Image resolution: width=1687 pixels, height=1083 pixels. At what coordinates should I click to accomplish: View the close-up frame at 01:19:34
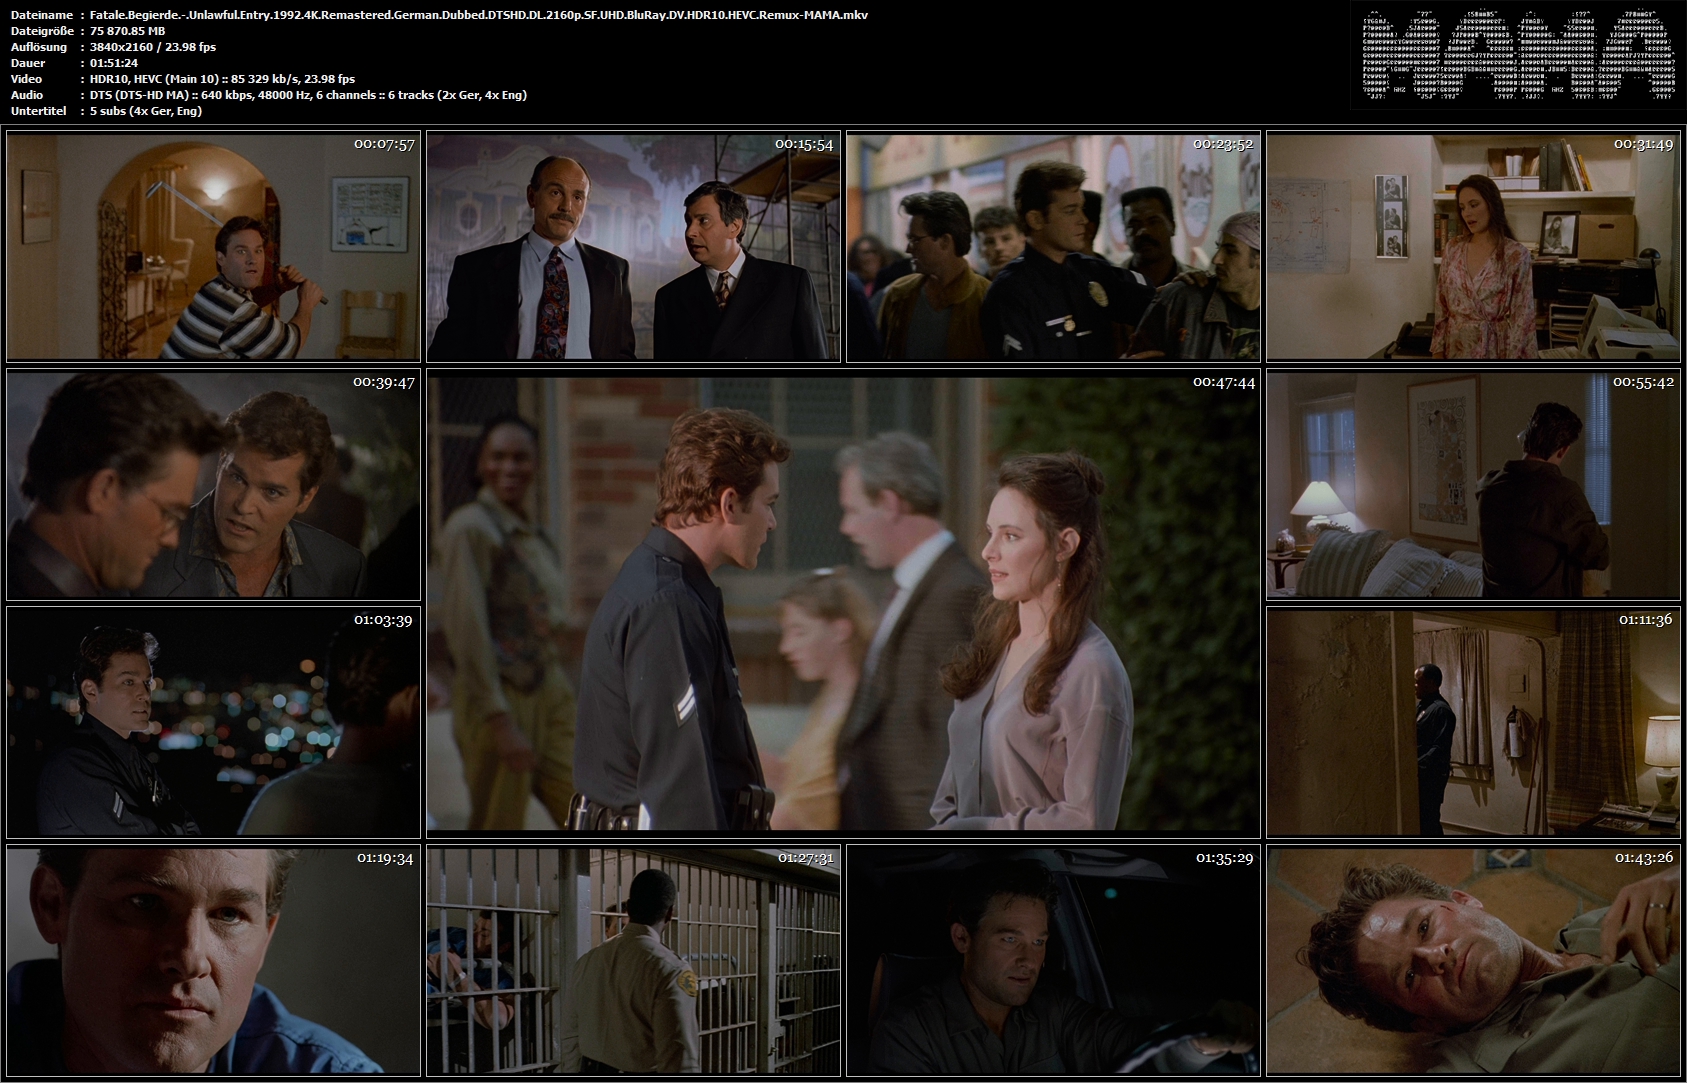213,961
